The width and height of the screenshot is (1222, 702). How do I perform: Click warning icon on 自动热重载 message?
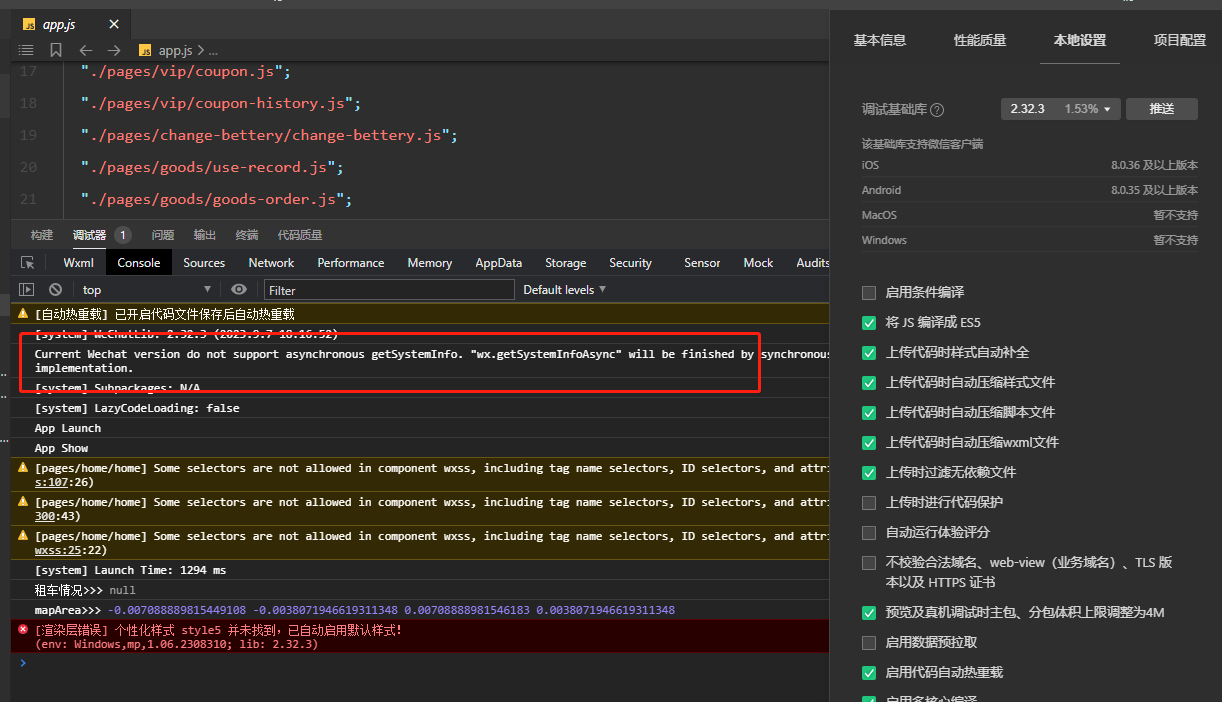point(23,314)
